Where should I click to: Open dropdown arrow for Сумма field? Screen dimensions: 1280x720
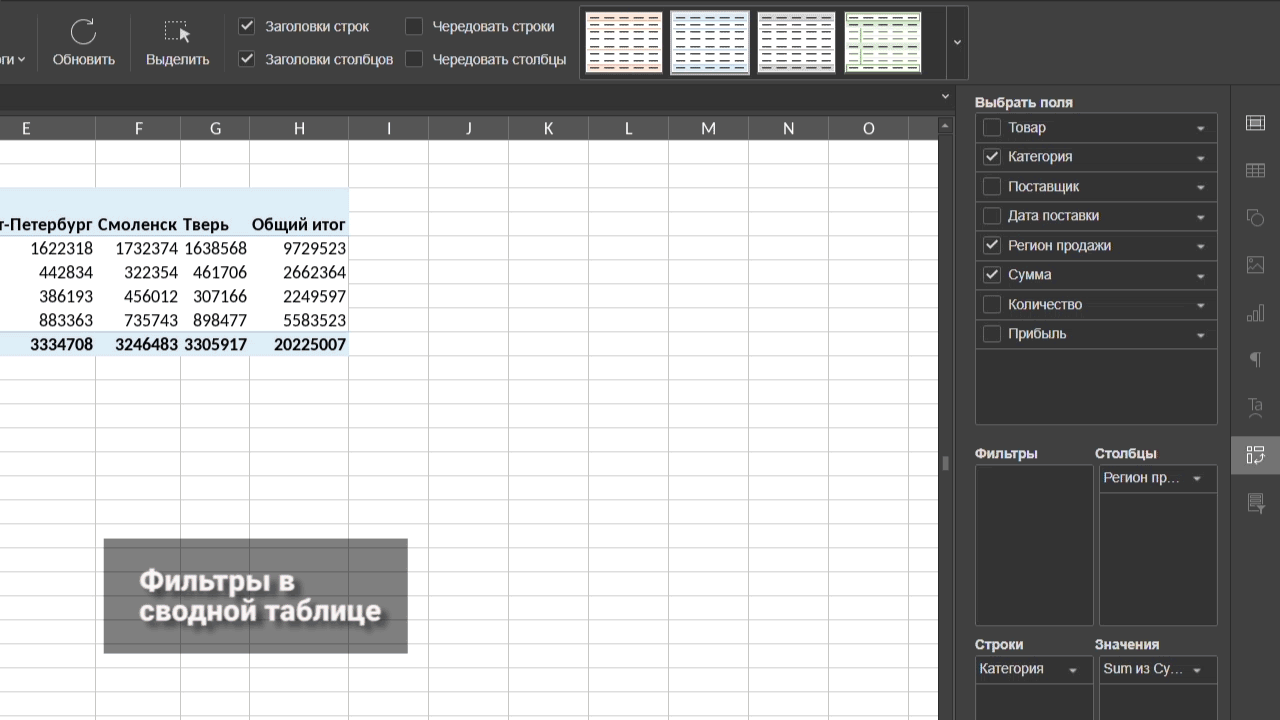[1201, 276]
